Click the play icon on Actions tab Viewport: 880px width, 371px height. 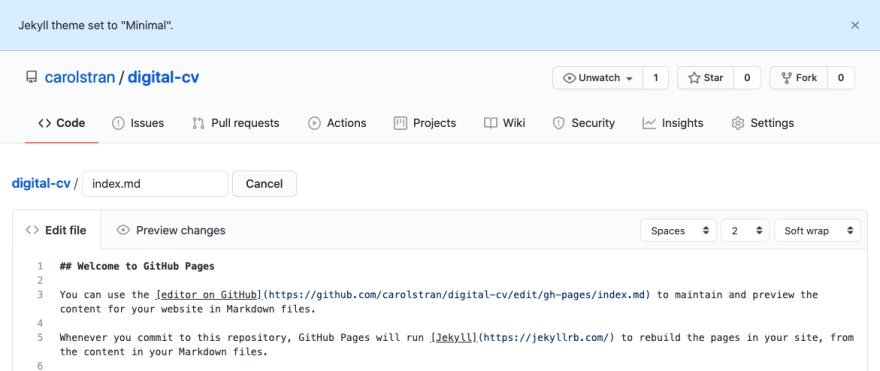point(314,123)
